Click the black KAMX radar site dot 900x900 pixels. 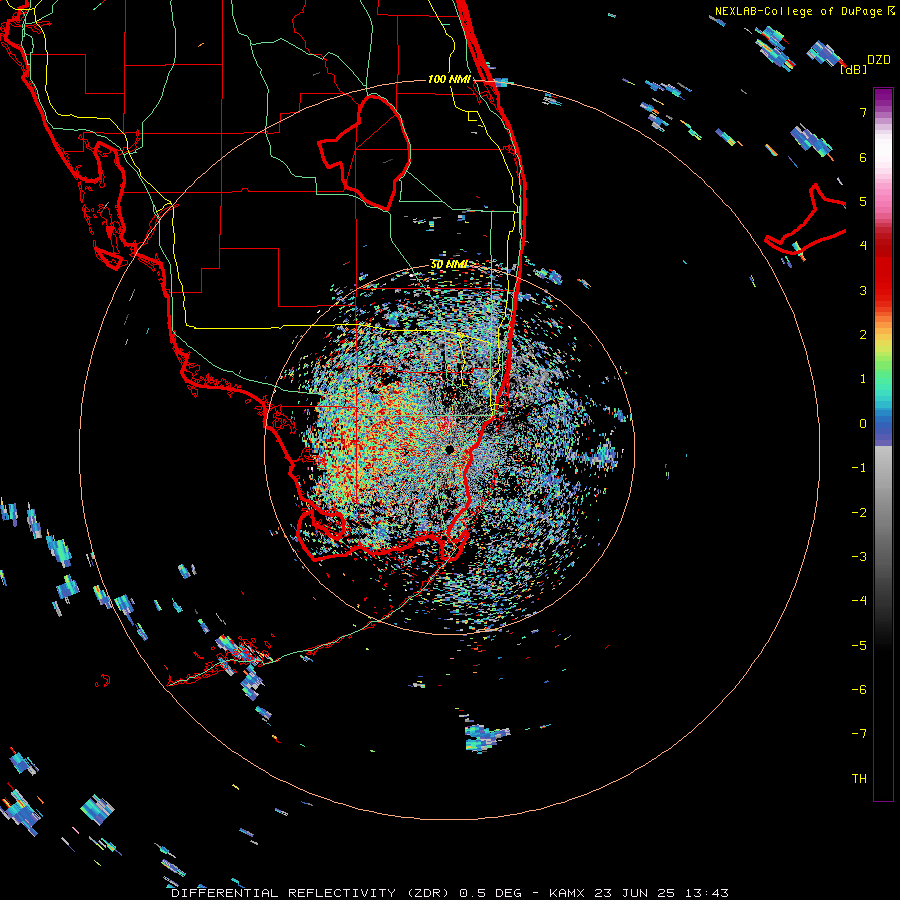tap(450, 449)
